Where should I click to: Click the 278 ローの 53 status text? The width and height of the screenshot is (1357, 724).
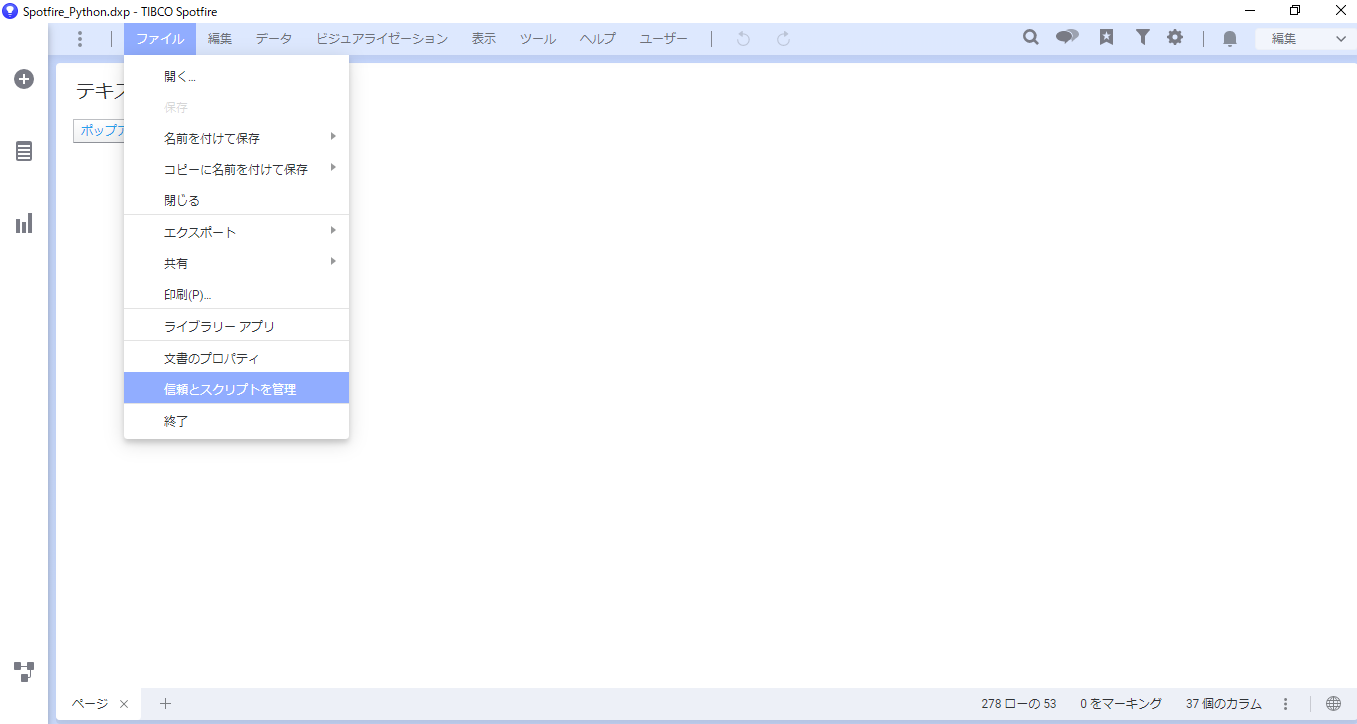coord(1019,704)
